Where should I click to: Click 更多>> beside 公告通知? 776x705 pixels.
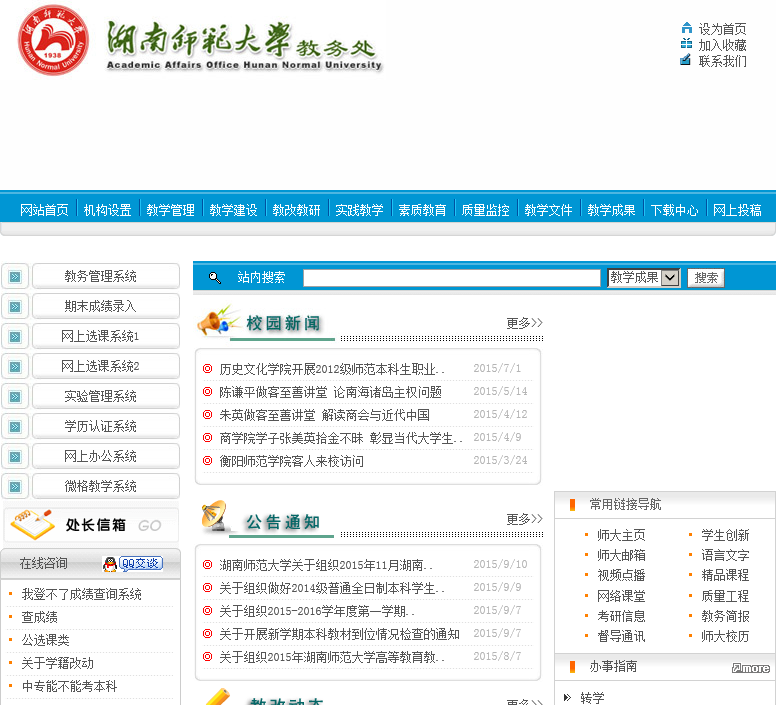click(x=525, y=519)
